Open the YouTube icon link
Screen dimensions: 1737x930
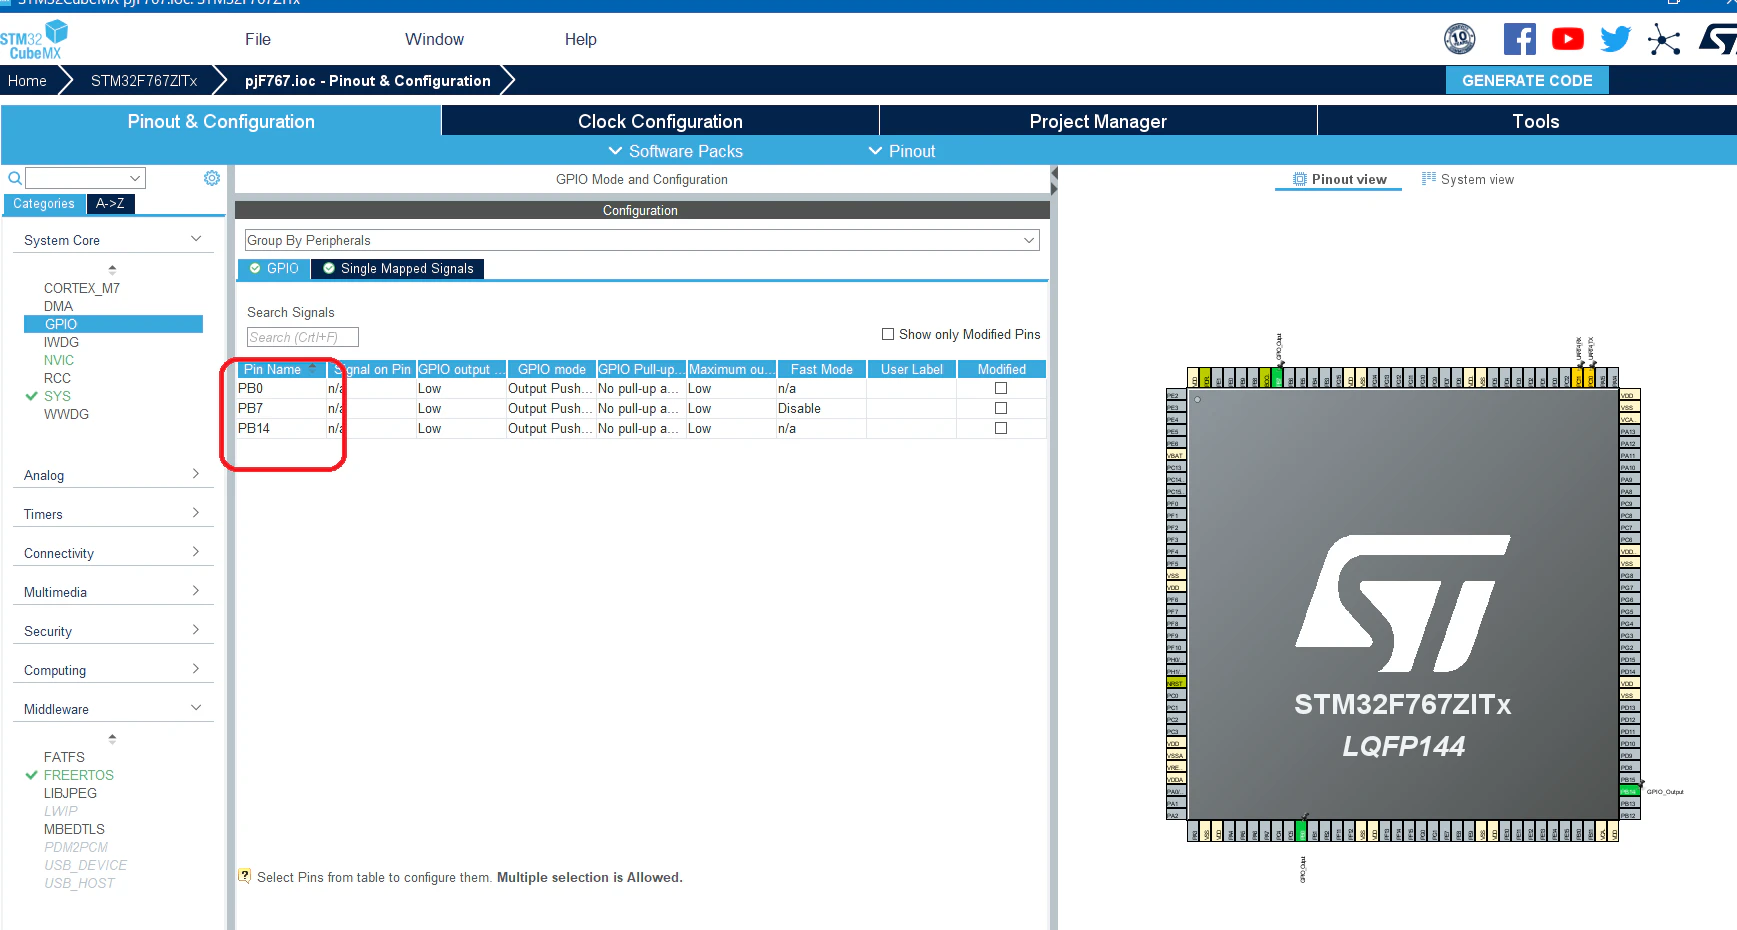coord(1567,39)
